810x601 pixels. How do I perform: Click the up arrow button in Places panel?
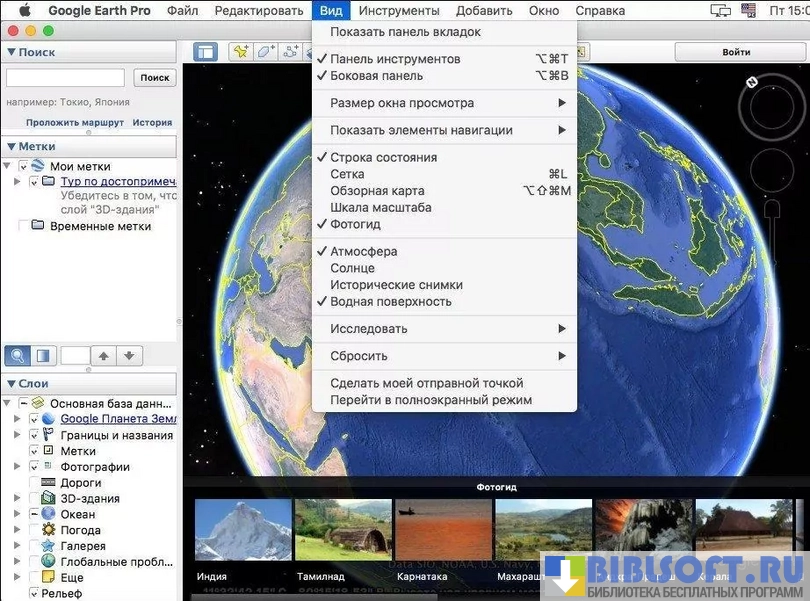click(104, 355)
